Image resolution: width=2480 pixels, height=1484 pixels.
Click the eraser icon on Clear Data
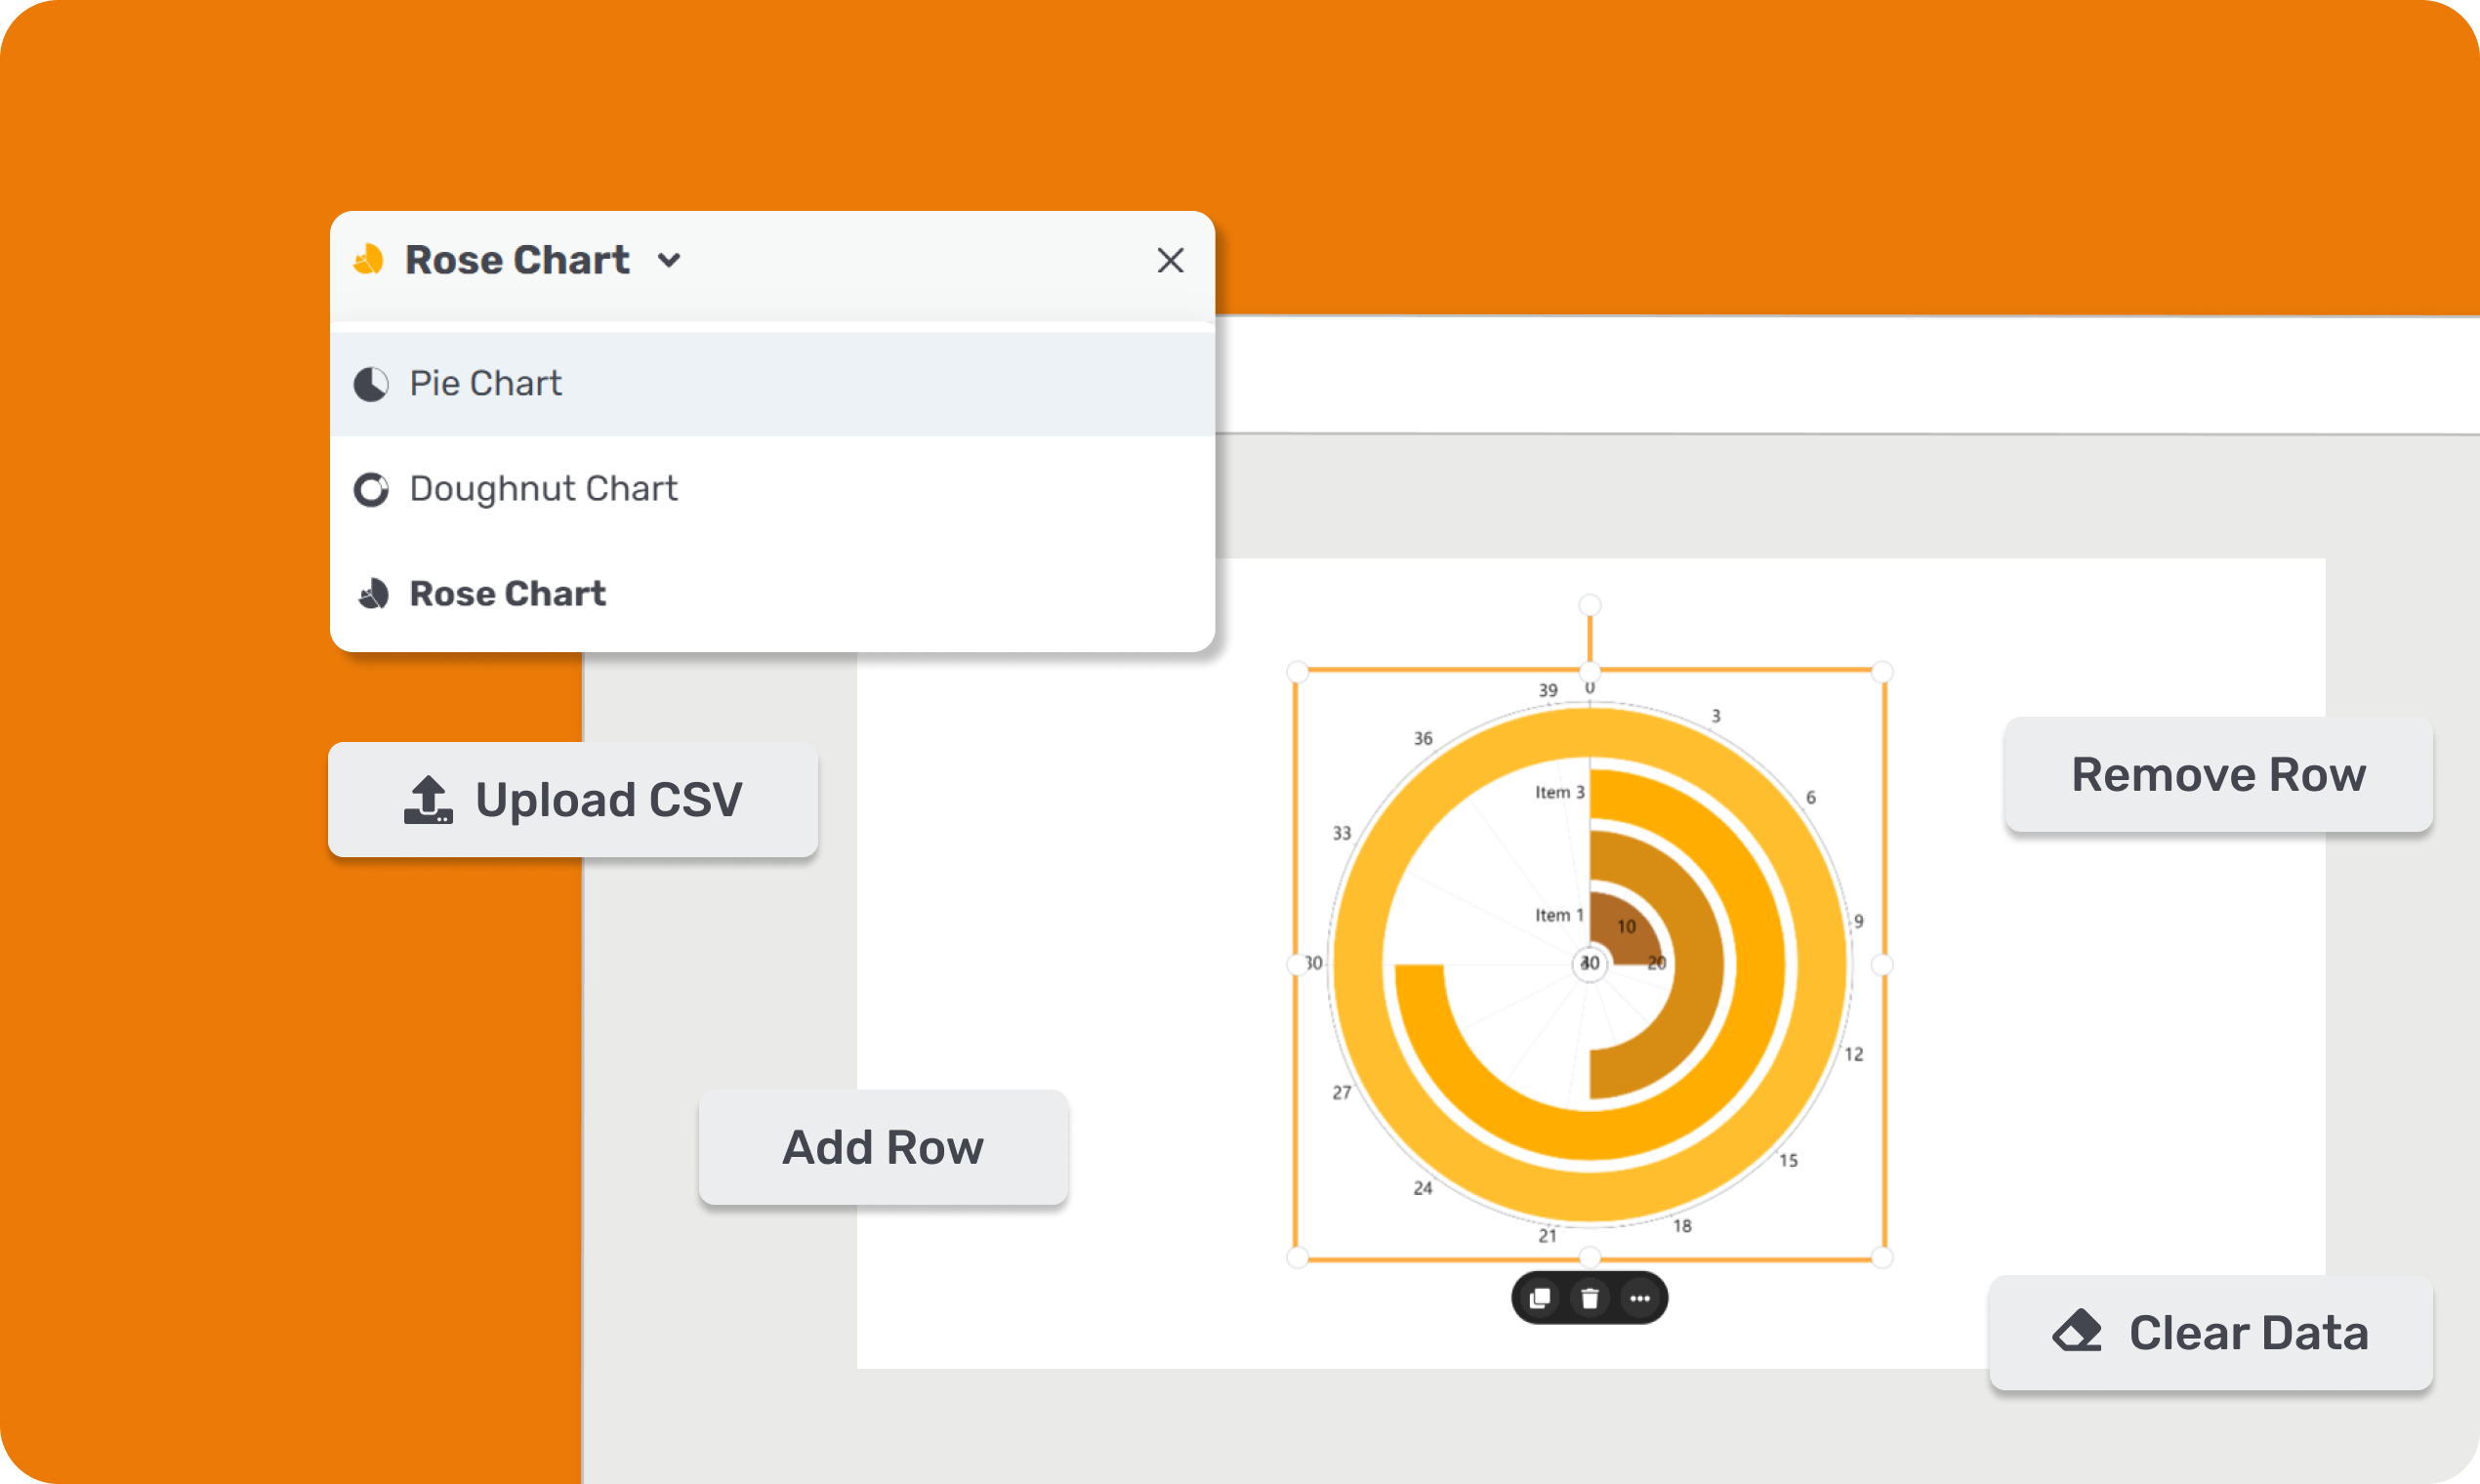(2077, 1331)
